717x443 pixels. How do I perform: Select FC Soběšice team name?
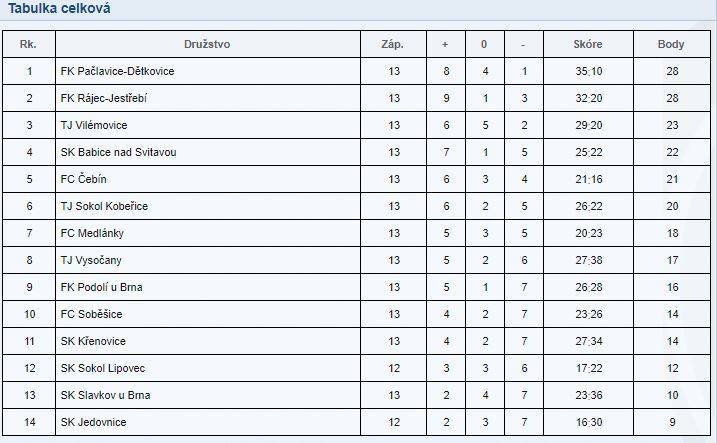tap(91, 314)
